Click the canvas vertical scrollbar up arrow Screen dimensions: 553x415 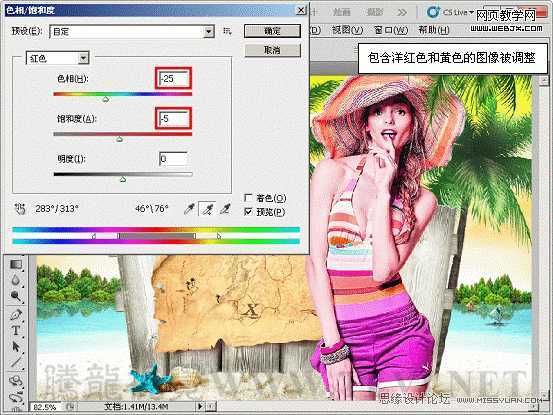[x=544, y=81]
